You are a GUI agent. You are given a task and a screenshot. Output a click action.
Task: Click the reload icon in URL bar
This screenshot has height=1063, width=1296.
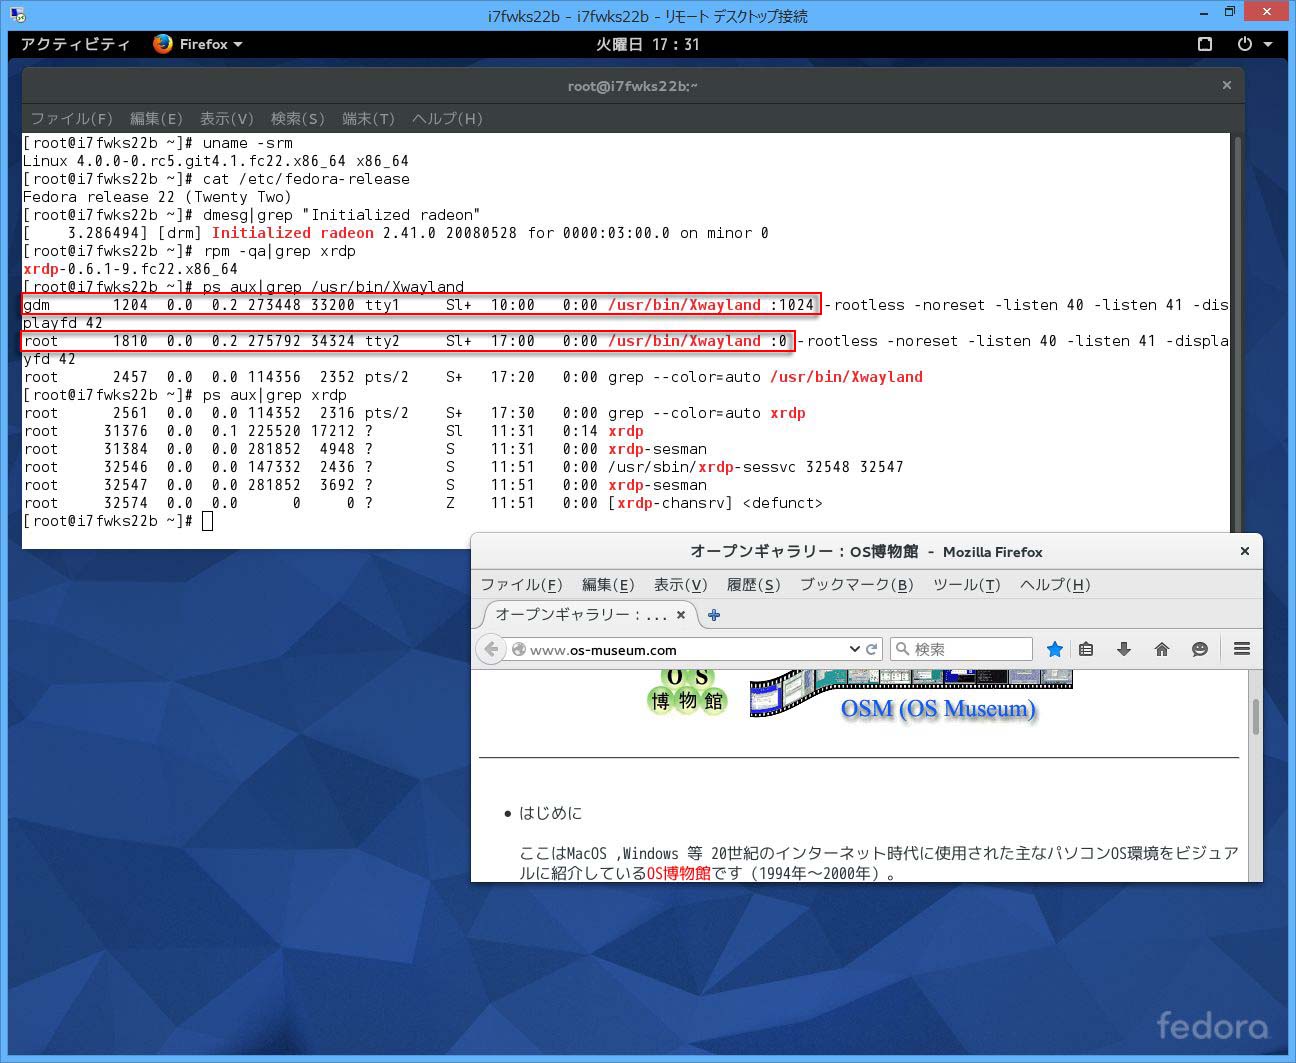872,649
